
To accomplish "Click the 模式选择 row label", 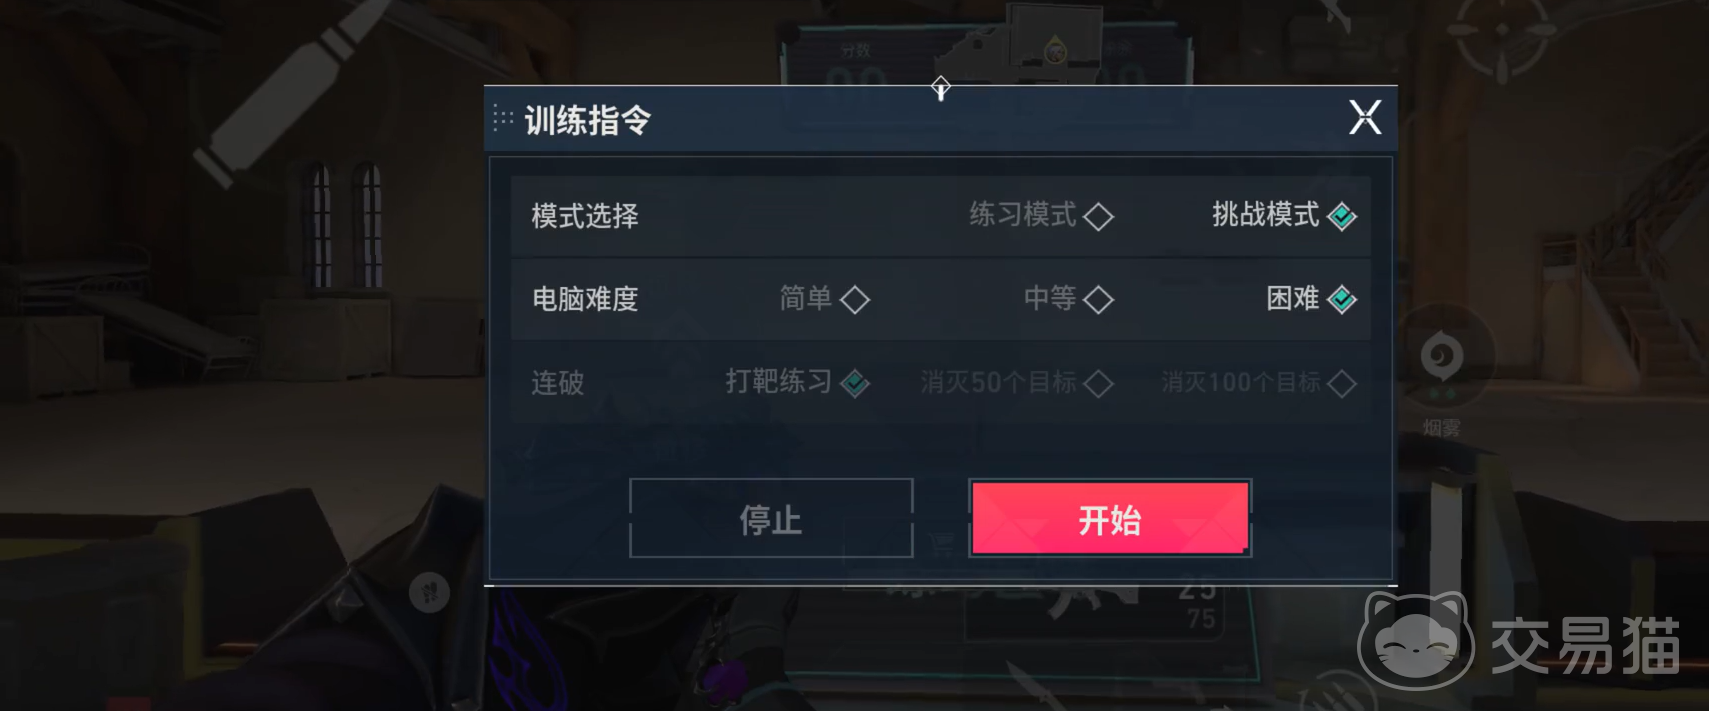I will pos(585,216).
